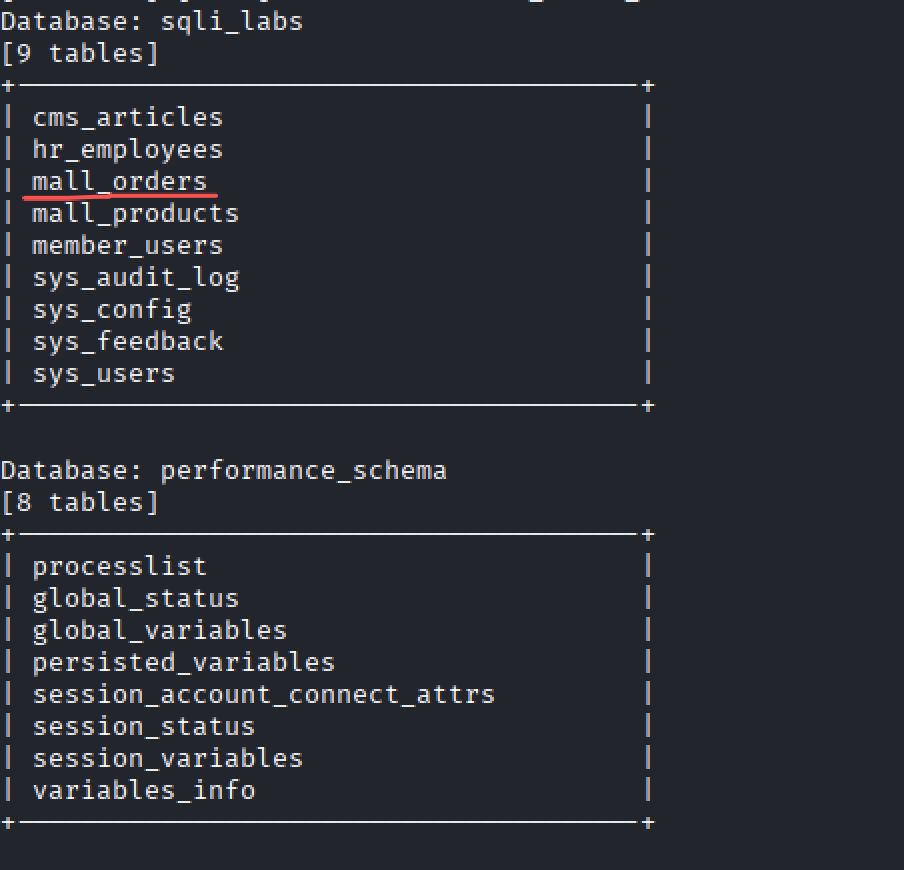The height and width of the screenshot is (870, 904).
Task: Select the processlist table entry
Action: 119,566
